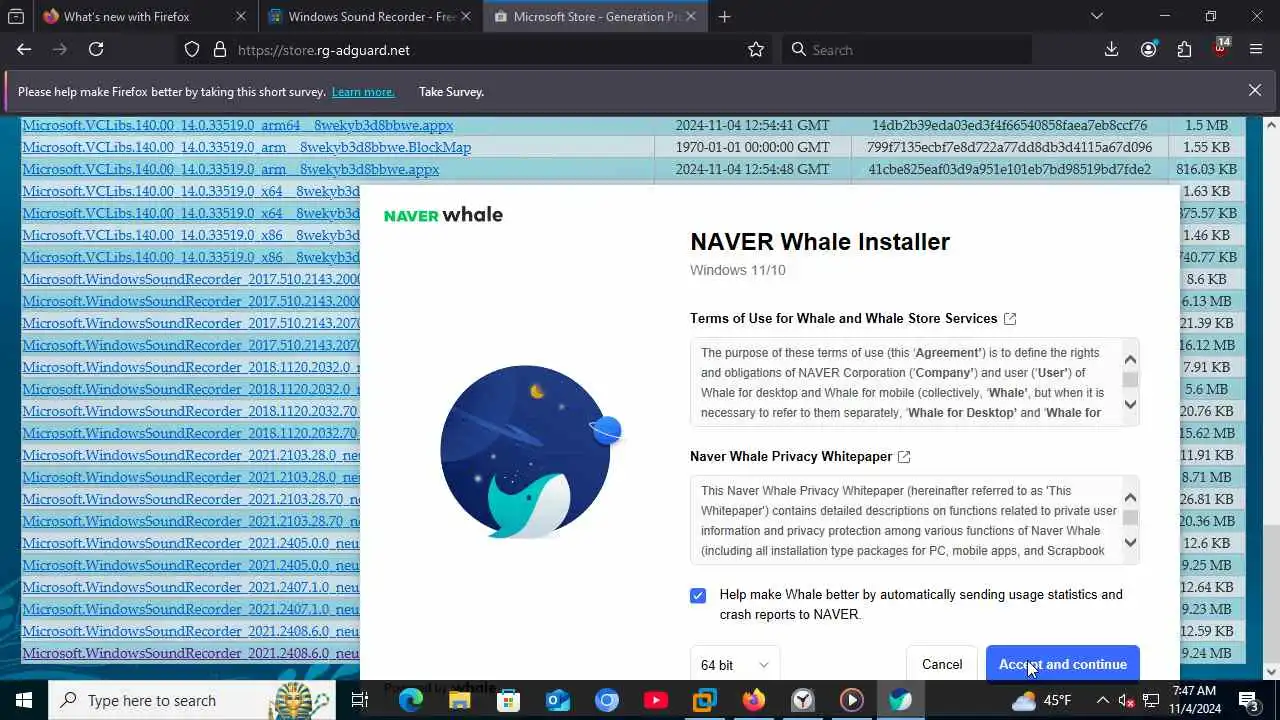Follow the Learn more link
This screenshot has height=720, width=1280.
(x=363, y=92)
